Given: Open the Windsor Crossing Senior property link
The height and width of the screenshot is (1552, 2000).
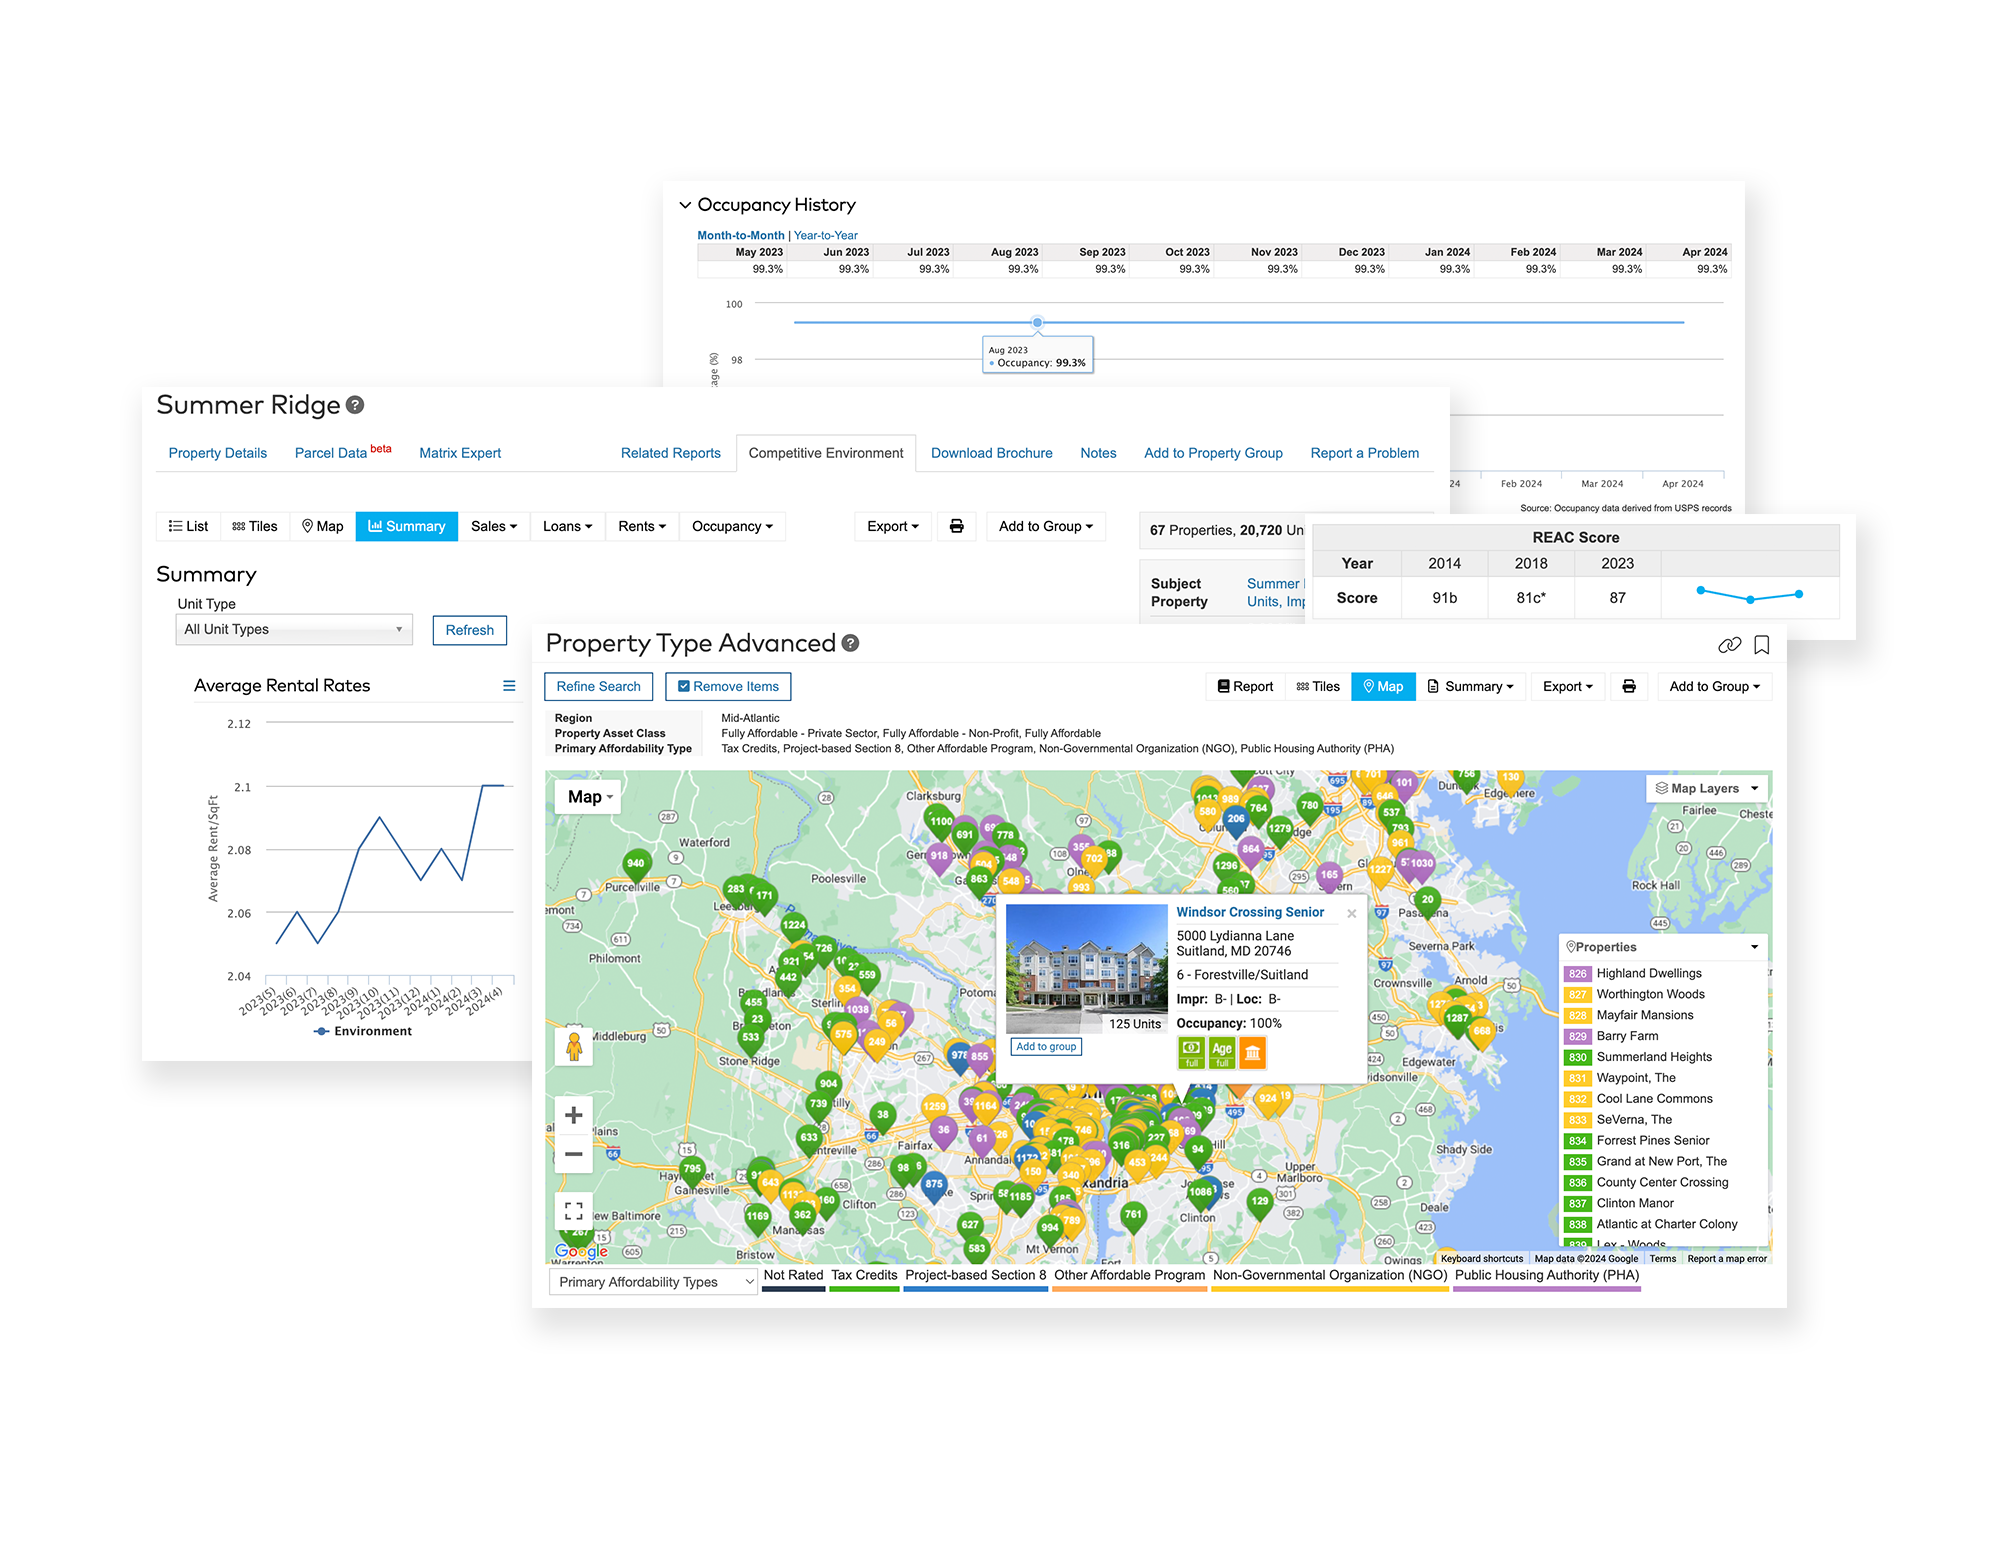Looking at the screenshot, I should point(1250,912).
